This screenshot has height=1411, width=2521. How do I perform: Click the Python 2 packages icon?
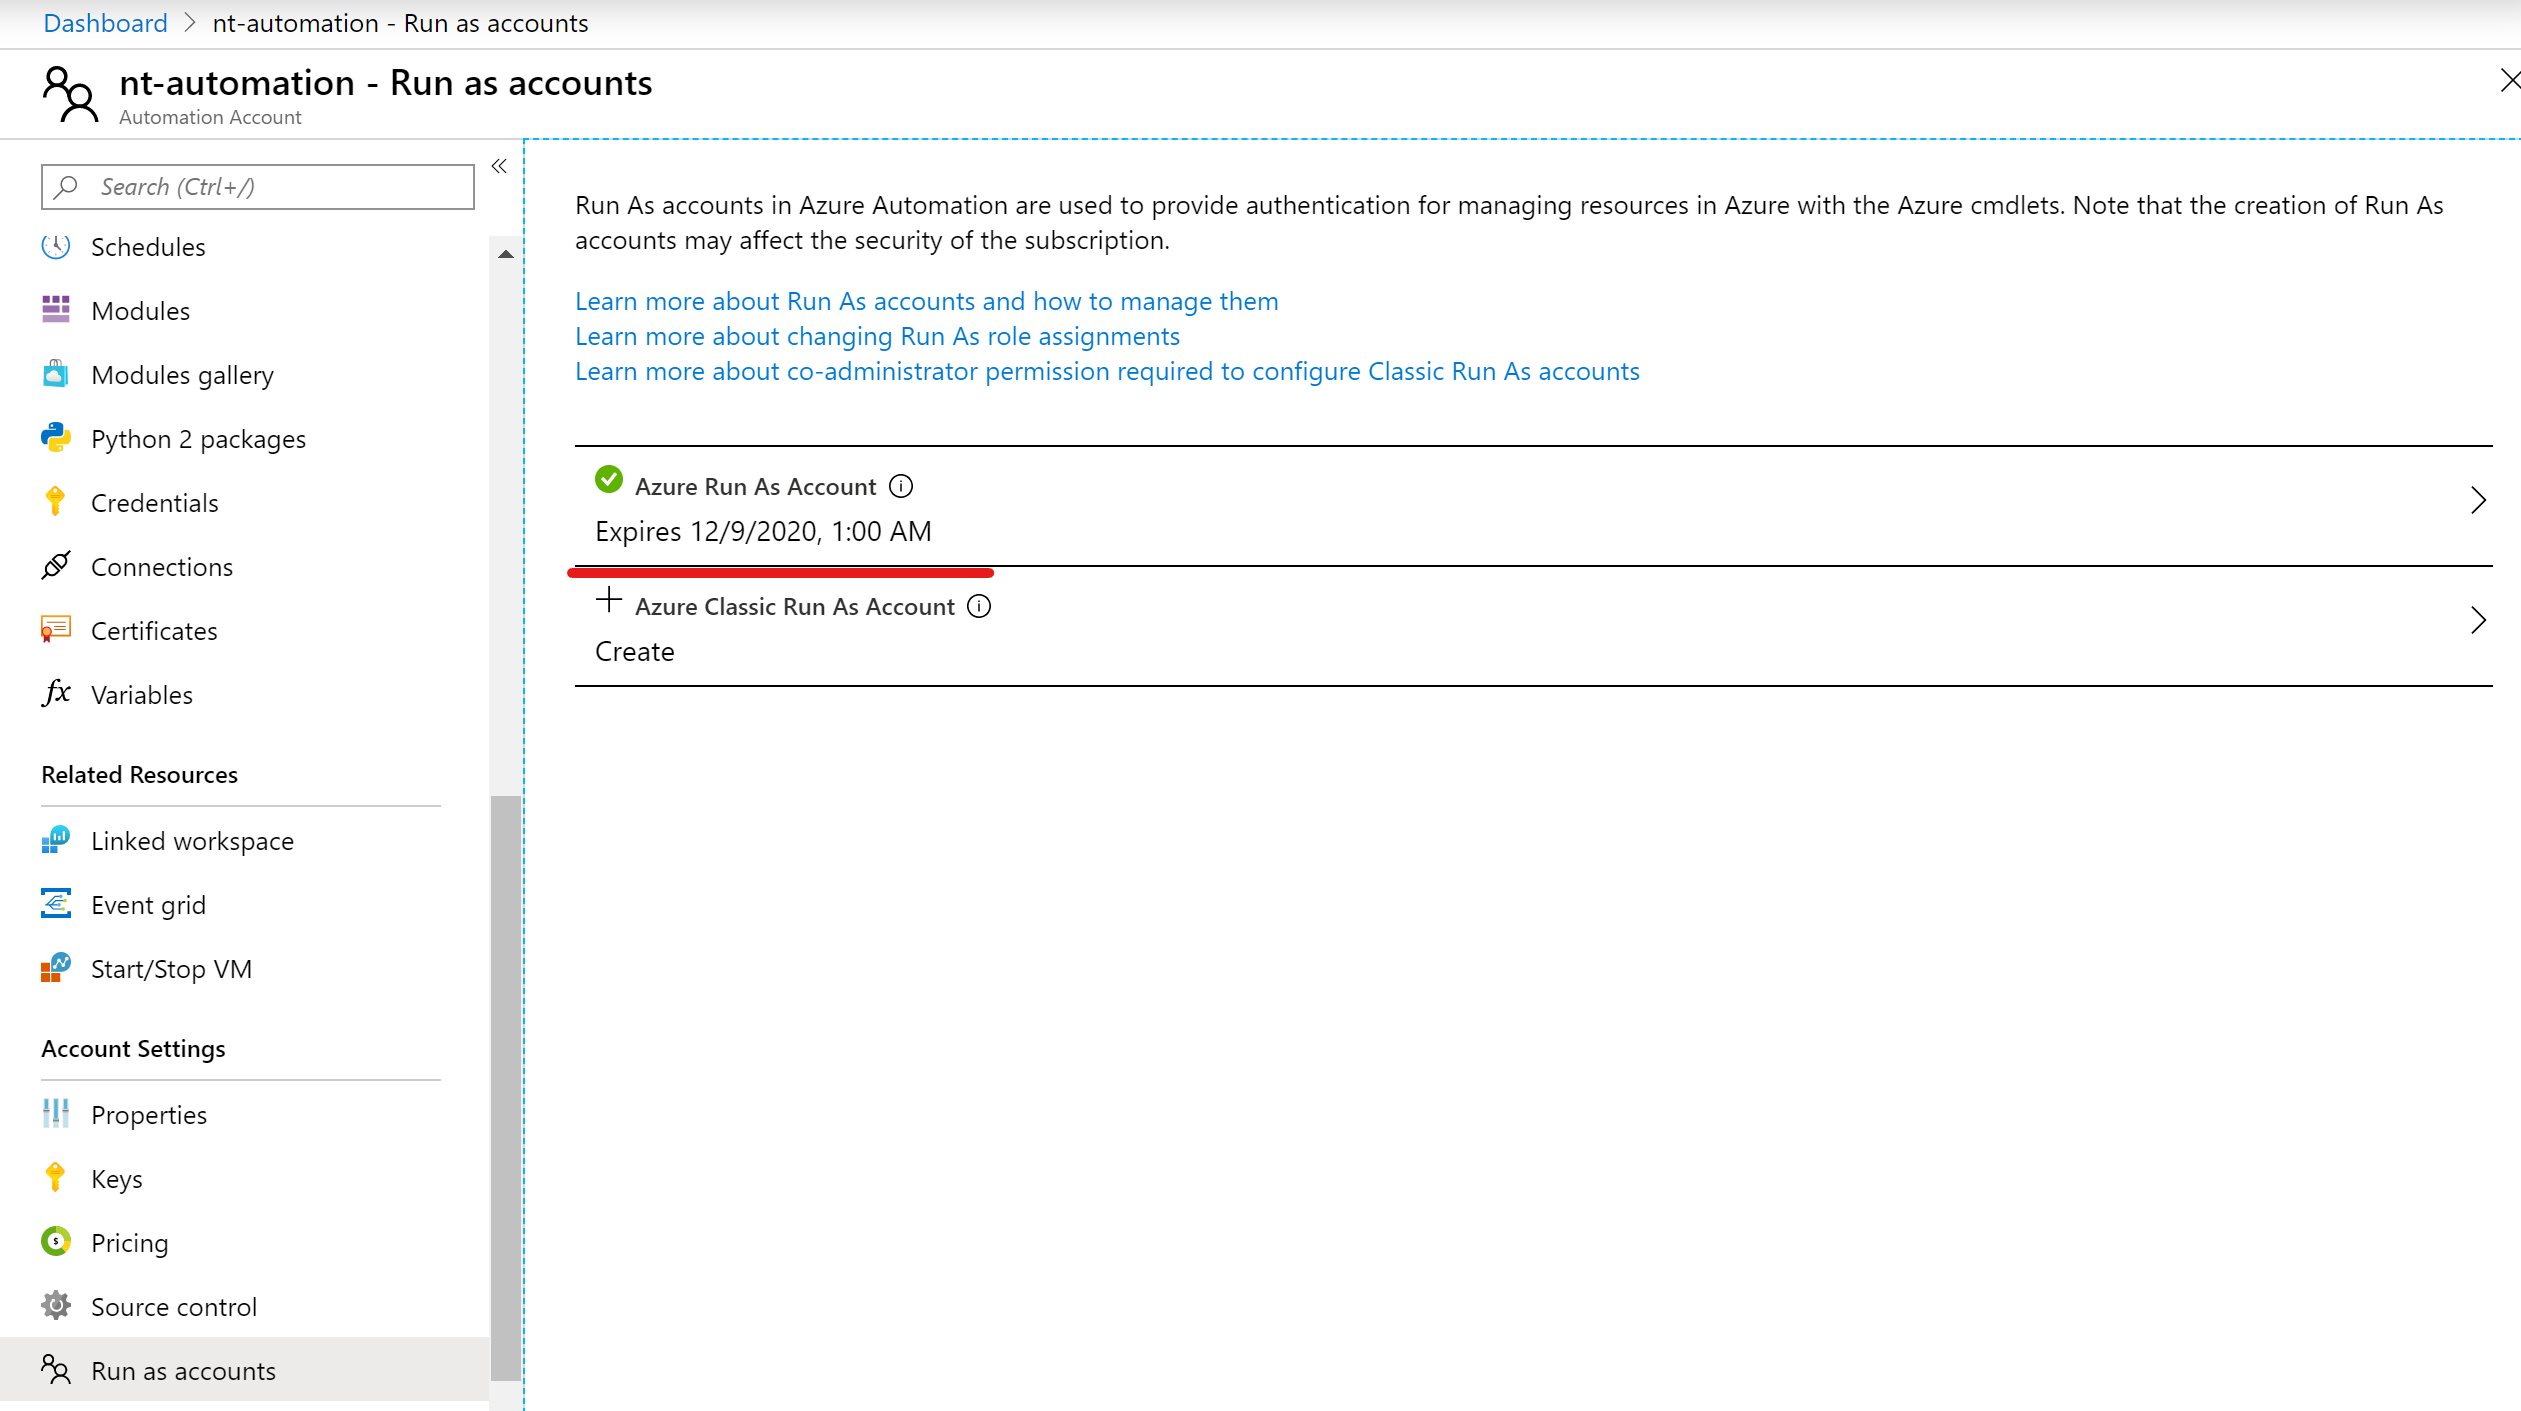point(56,438)
